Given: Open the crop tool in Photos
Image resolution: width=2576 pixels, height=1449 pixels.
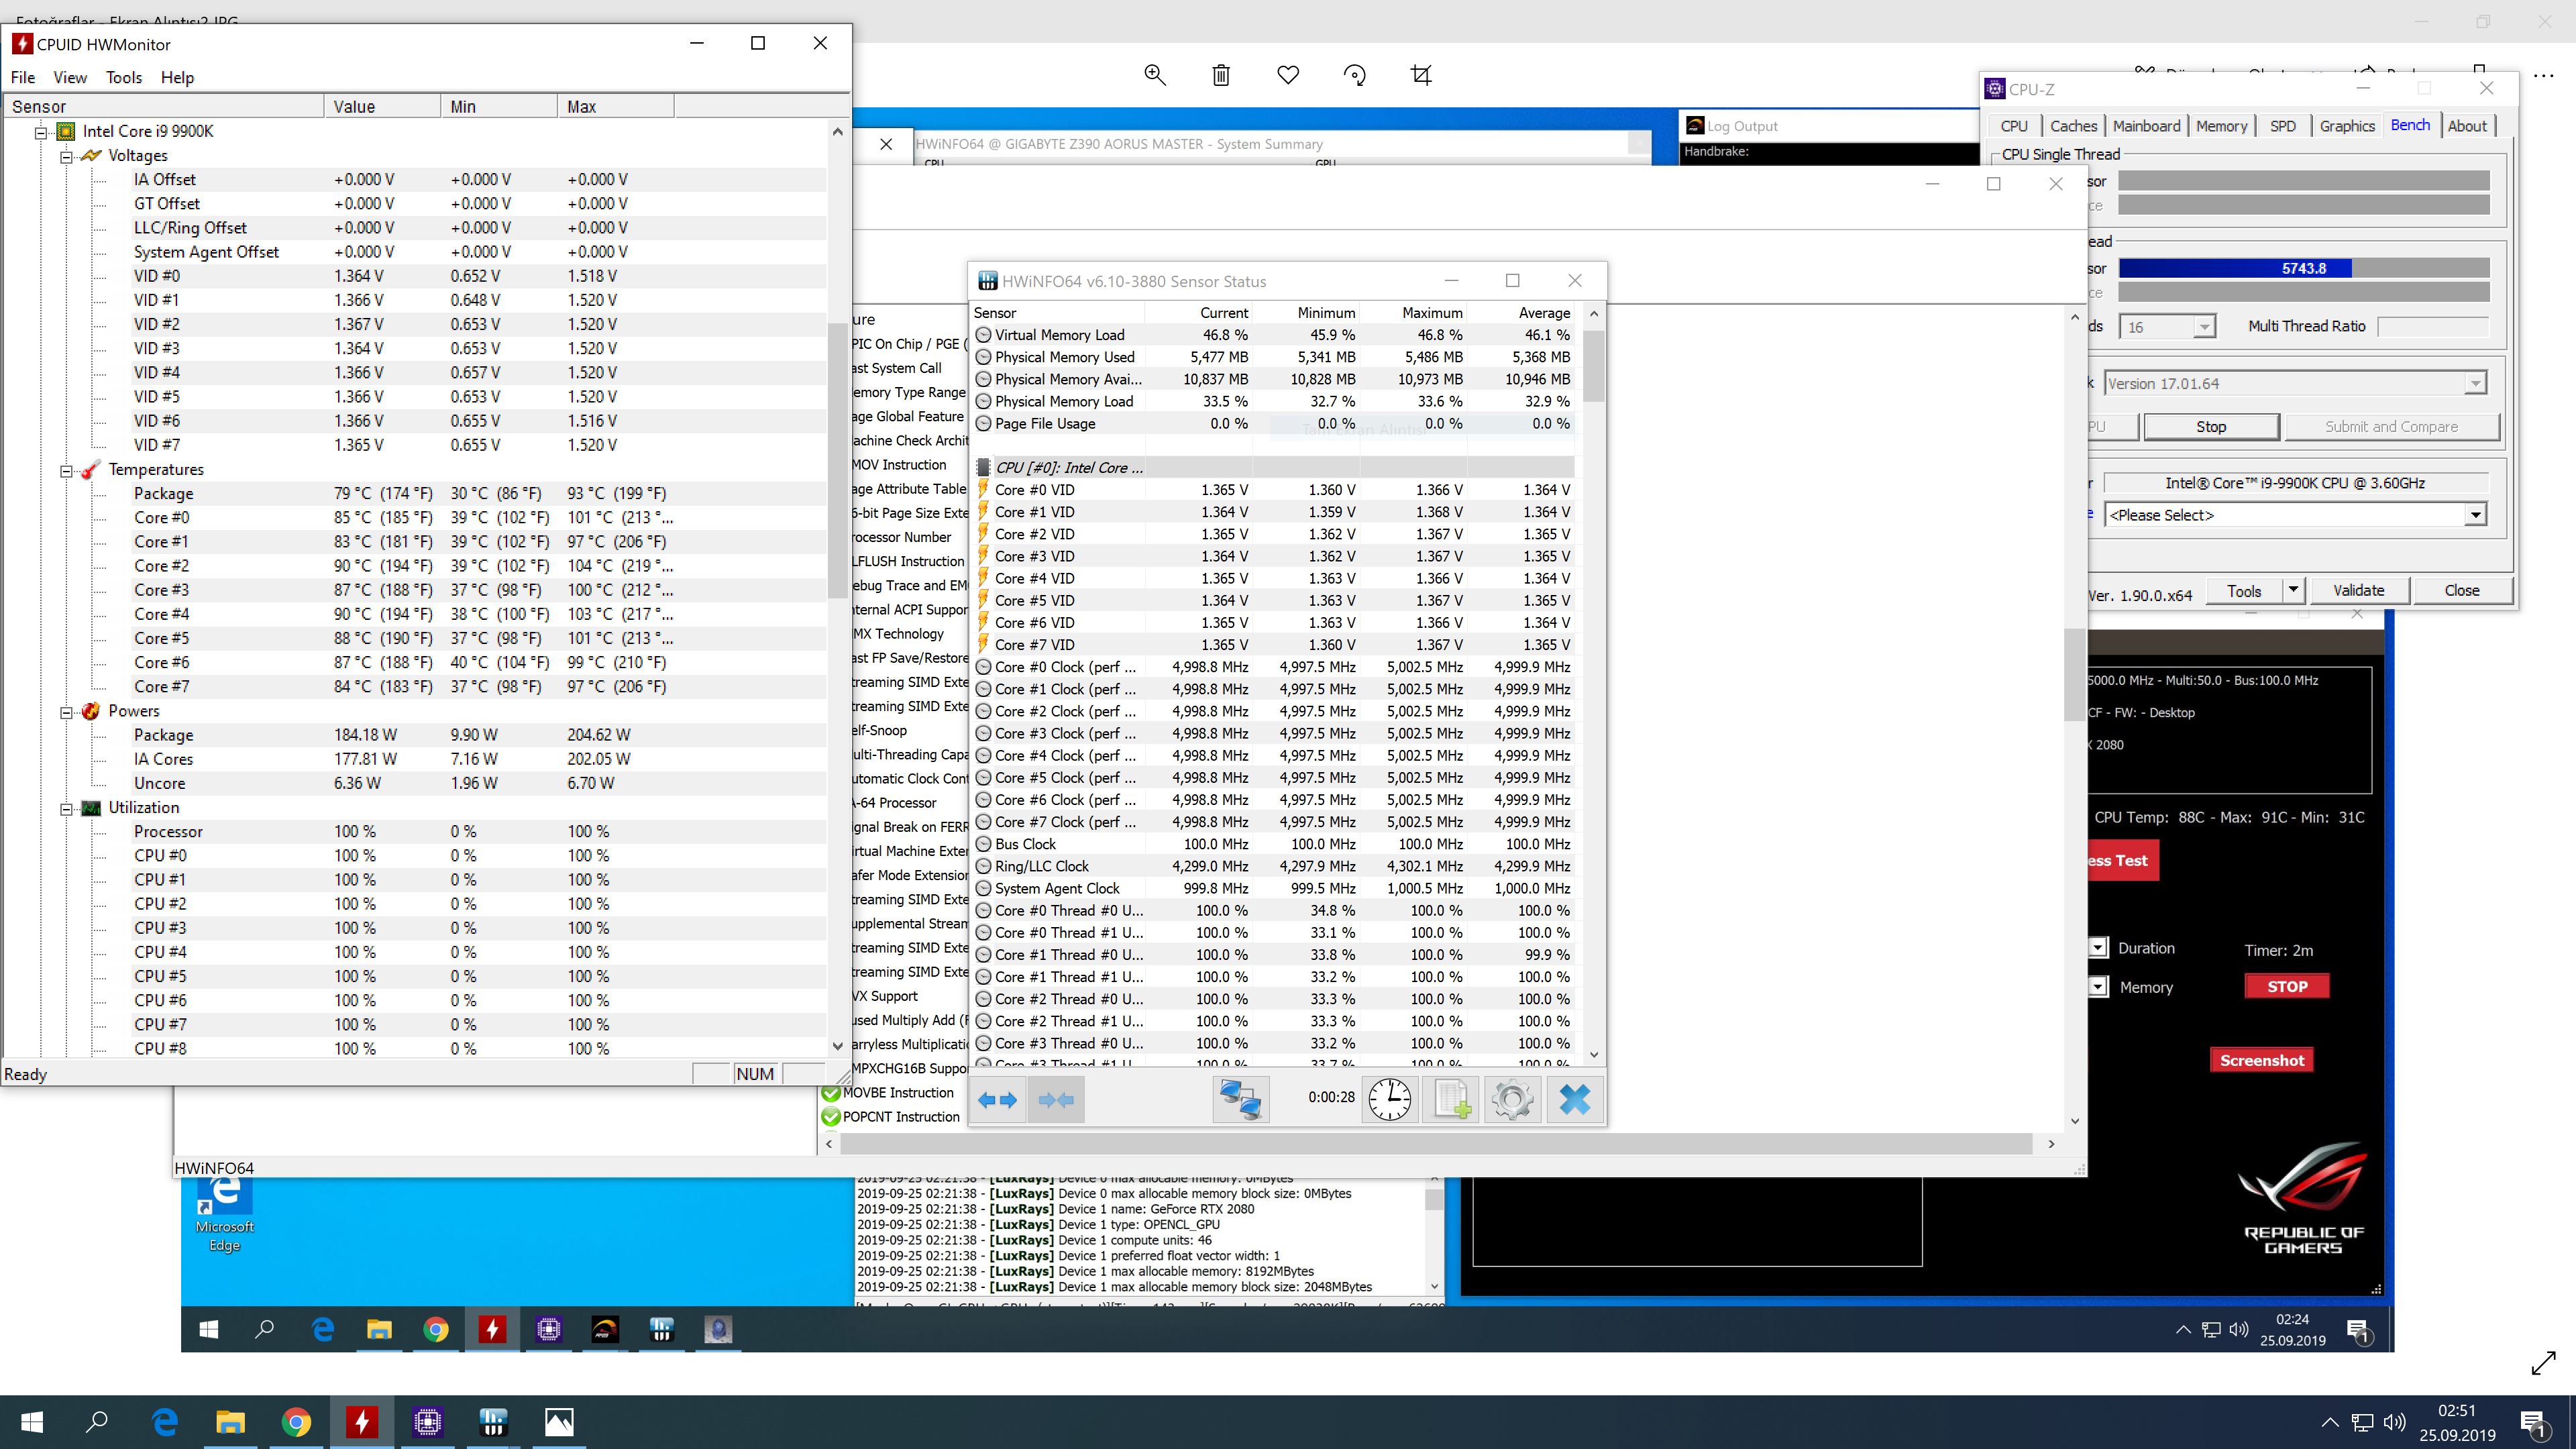Looking at the screenshot, I should point(1421,75).
